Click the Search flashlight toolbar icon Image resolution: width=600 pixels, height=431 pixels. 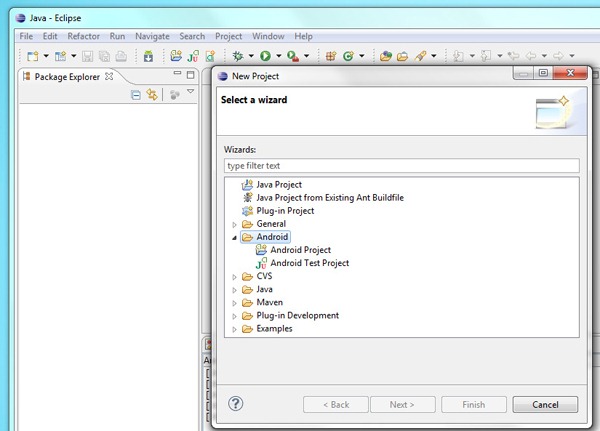point(420,56)
